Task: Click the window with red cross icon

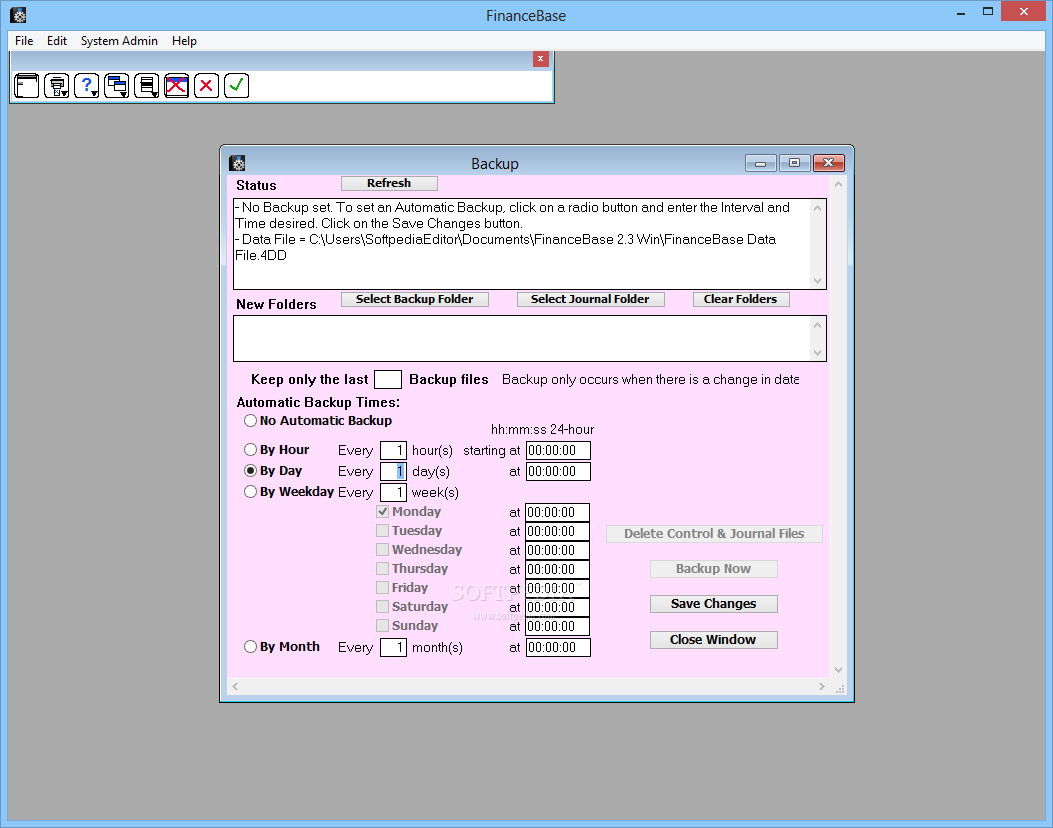Action: 177,86
